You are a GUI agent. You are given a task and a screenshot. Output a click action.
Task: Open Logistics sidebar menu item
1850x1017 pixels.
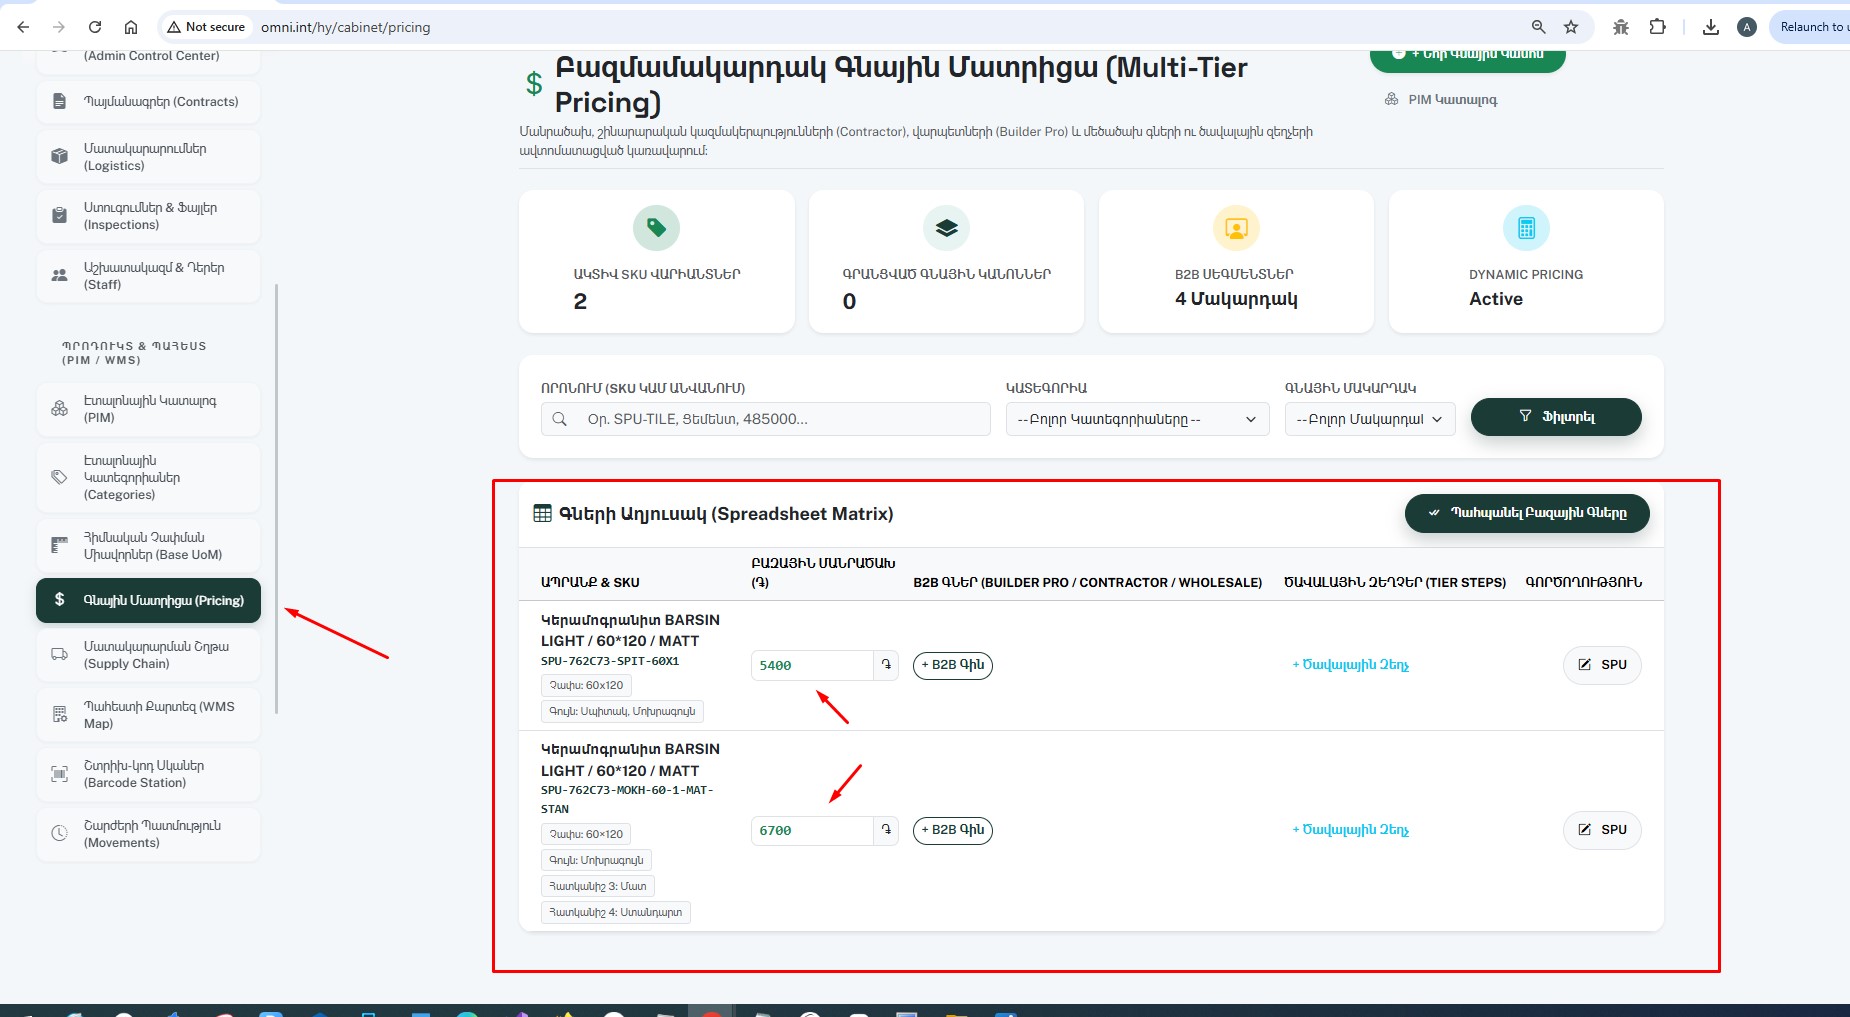pyautogui.click(x=148, y=157)
